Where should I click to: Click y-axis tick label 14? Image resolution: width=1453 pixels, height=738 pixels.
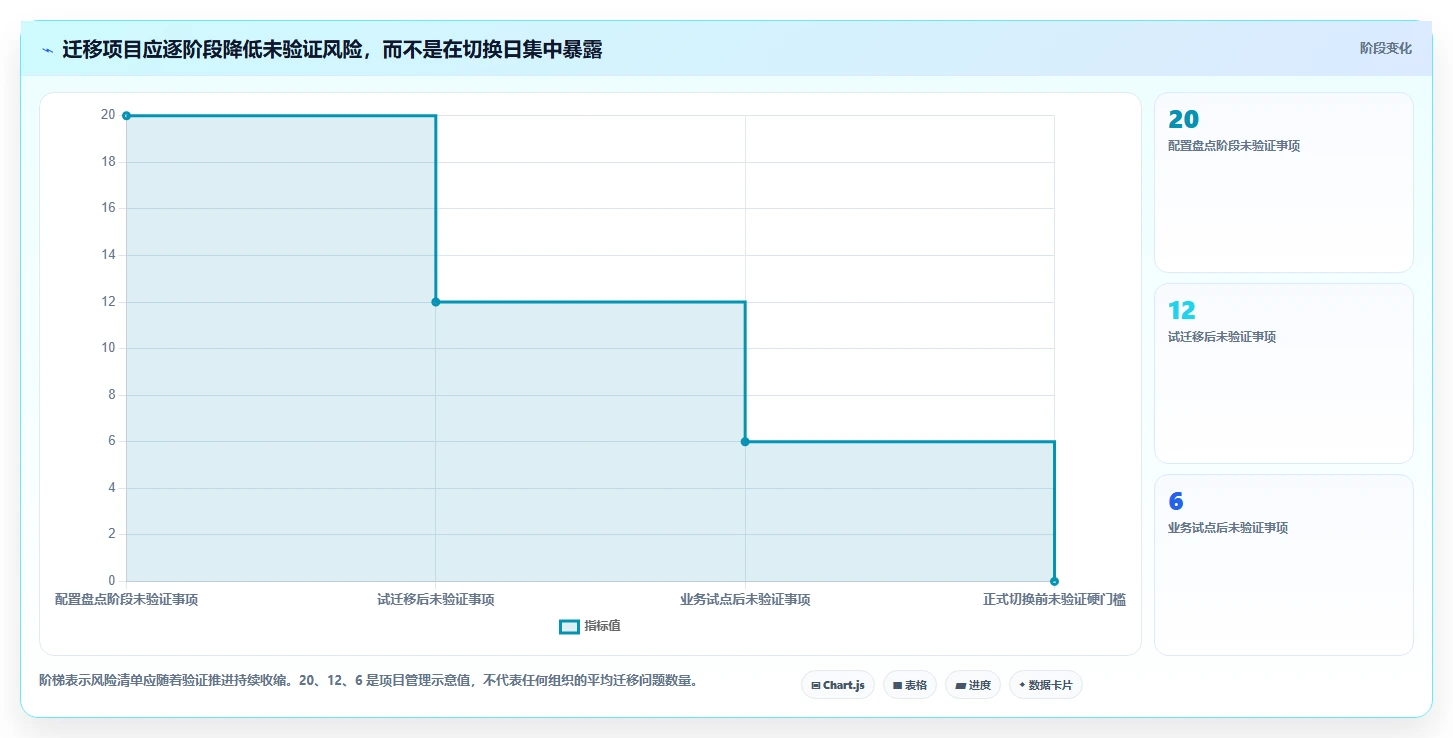(x=108, y=255)
